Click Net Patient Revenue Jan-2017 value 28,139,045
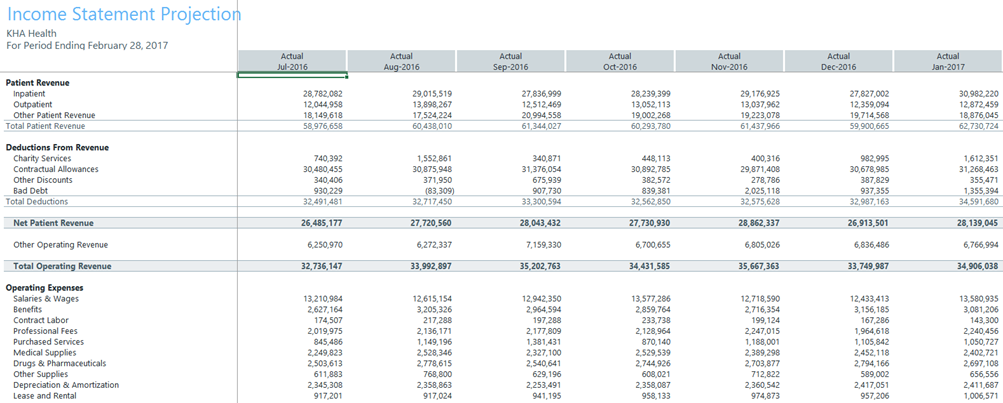 pyautogui.click(x=978, y=223)
